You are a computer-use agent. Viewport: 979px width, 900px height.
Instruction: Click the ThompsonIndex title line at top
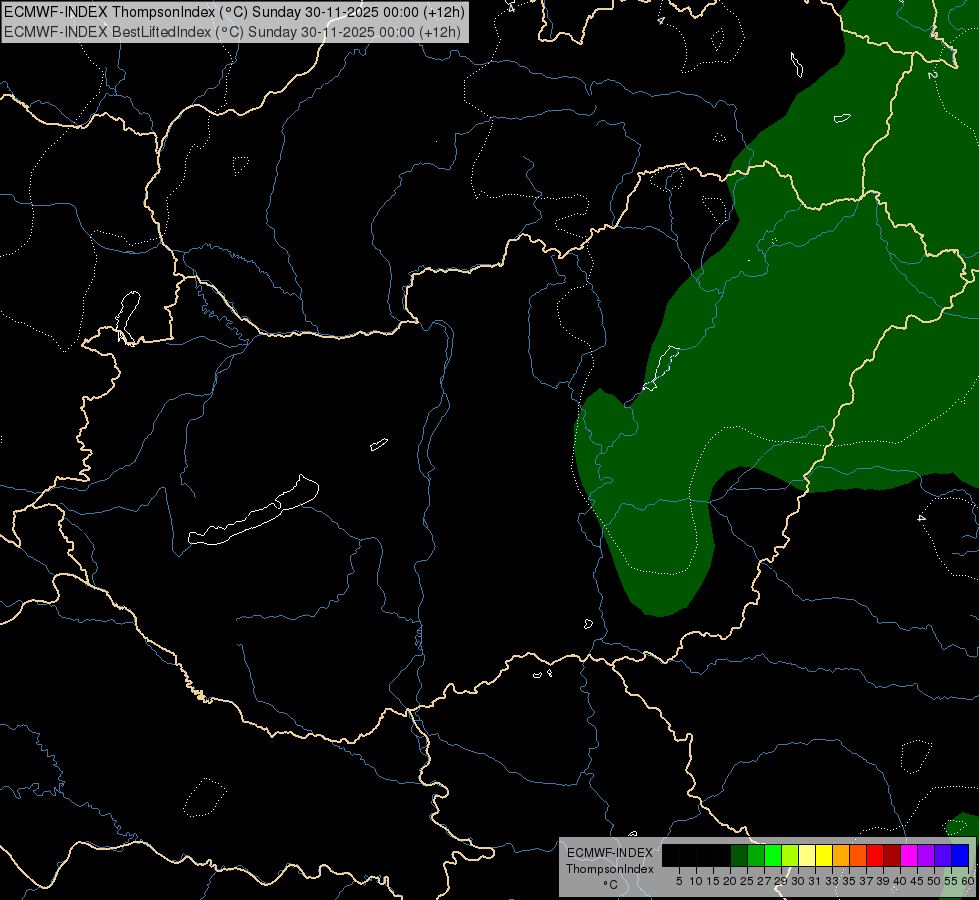(234, 12)
